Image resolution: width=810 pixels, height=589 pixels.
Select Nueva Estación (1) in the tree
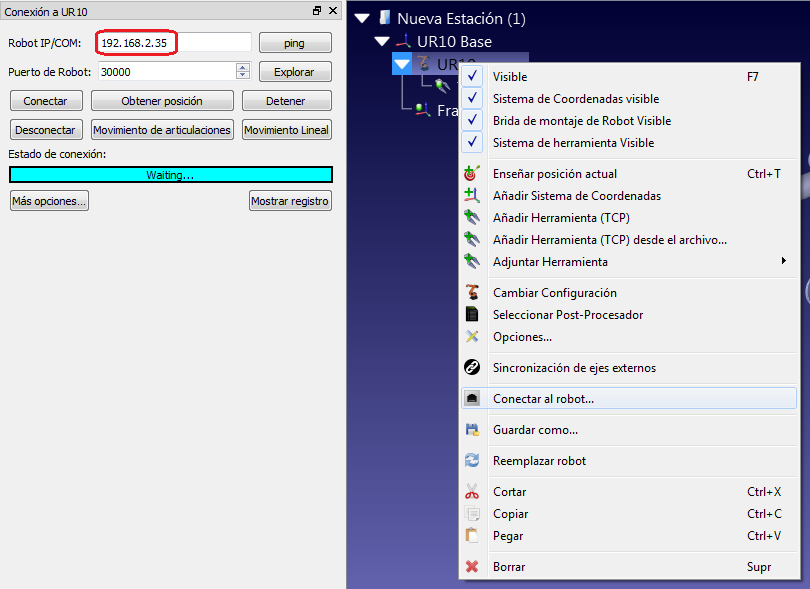pos(461,19)
